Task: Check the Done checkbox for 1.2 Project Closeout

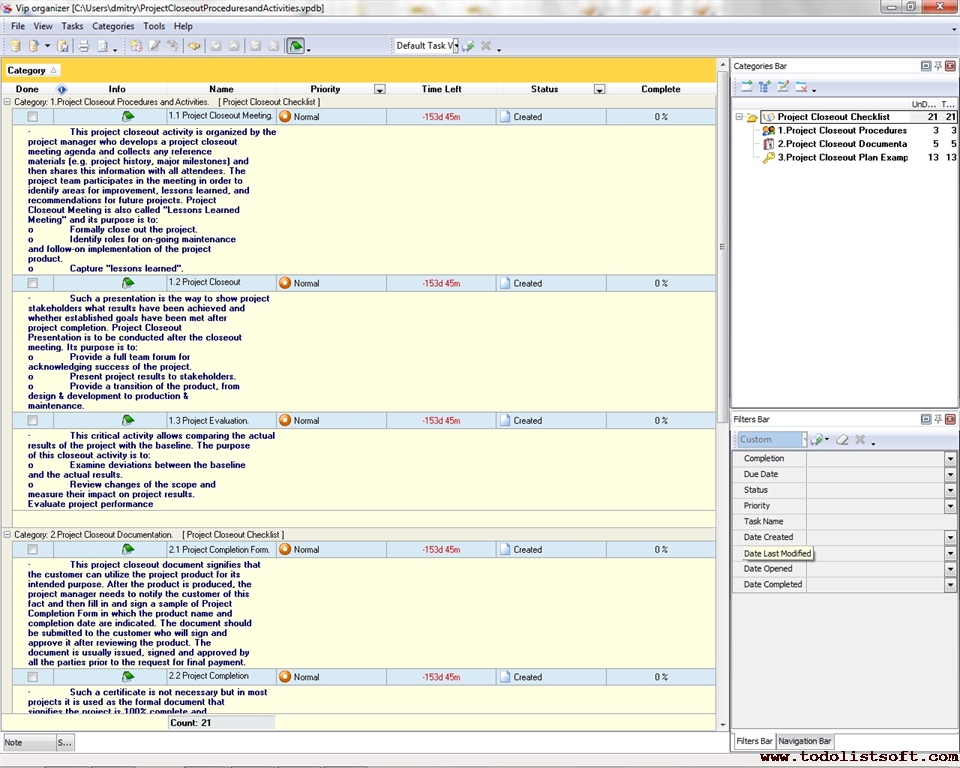Action: pos(32,283)
